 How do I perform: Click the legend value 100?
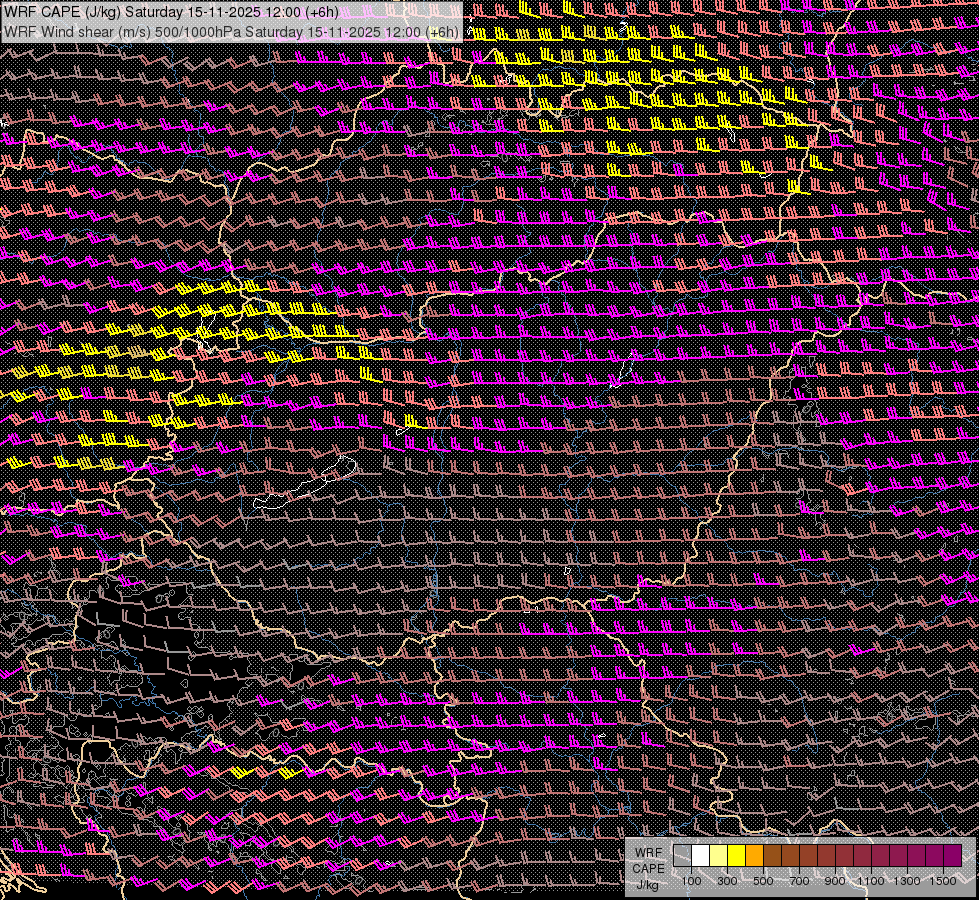692,881
